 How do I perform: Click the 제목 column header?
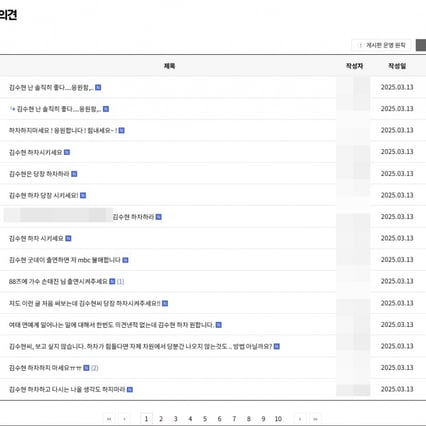169,66
